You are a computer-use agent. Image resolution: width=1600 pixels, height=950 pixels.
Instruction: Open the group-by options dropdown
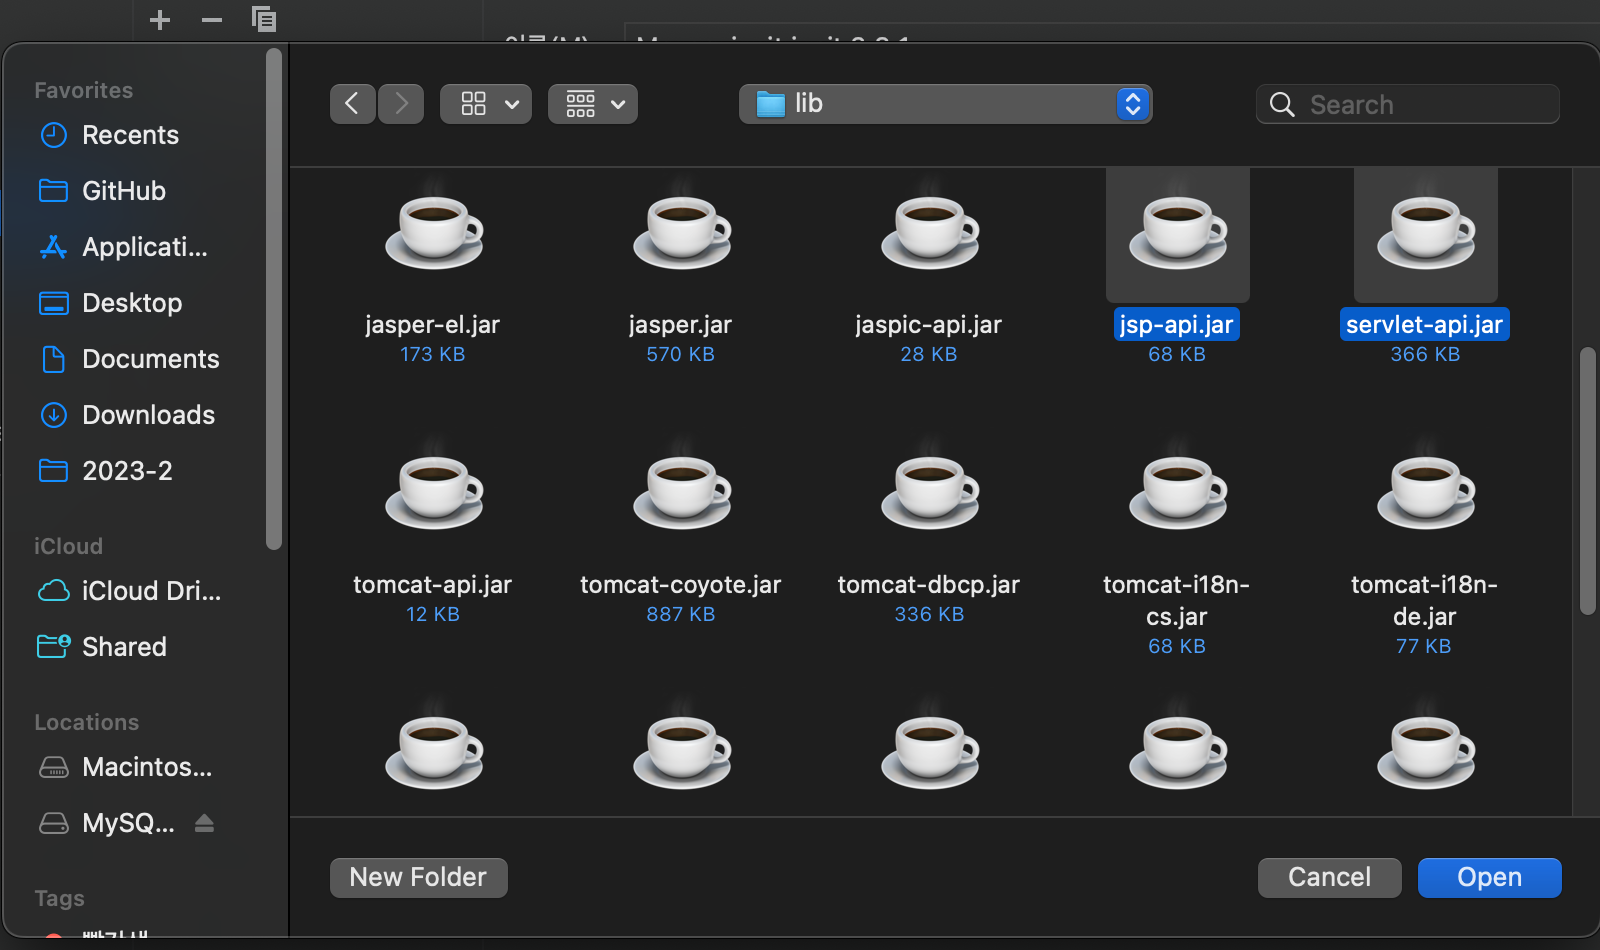click(593, 104)
